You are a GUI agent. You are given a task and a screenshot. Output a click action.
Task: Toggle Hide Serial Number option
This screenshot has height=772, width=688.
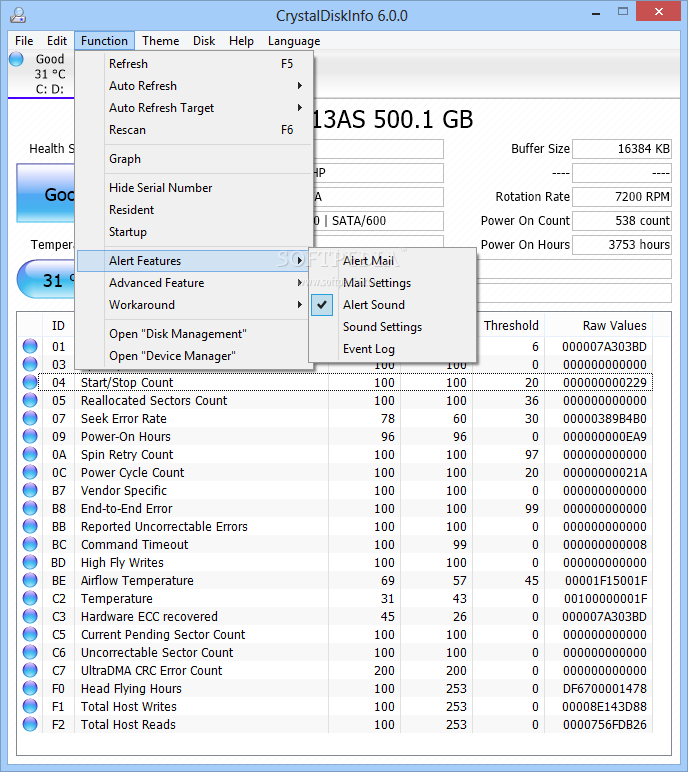pos(195,188)
